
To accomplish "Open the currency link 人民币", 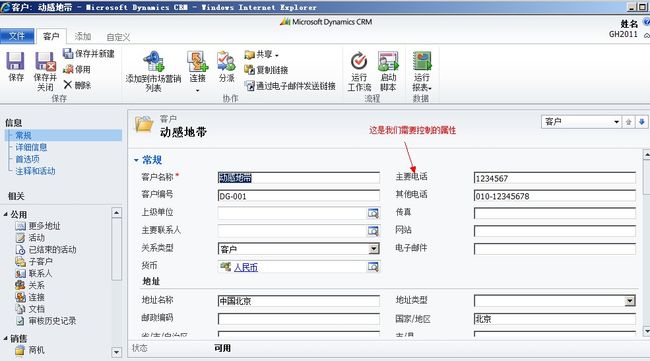I will click(246, 268).
